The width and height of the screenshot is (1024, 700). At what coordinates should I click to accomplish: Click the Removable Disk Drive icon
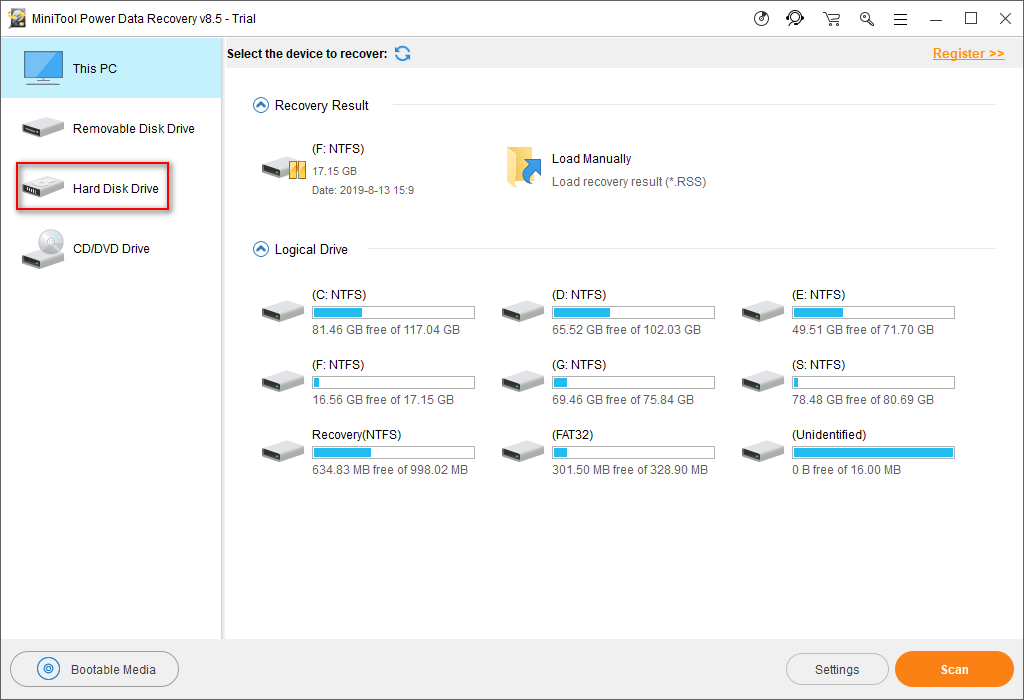43,127
